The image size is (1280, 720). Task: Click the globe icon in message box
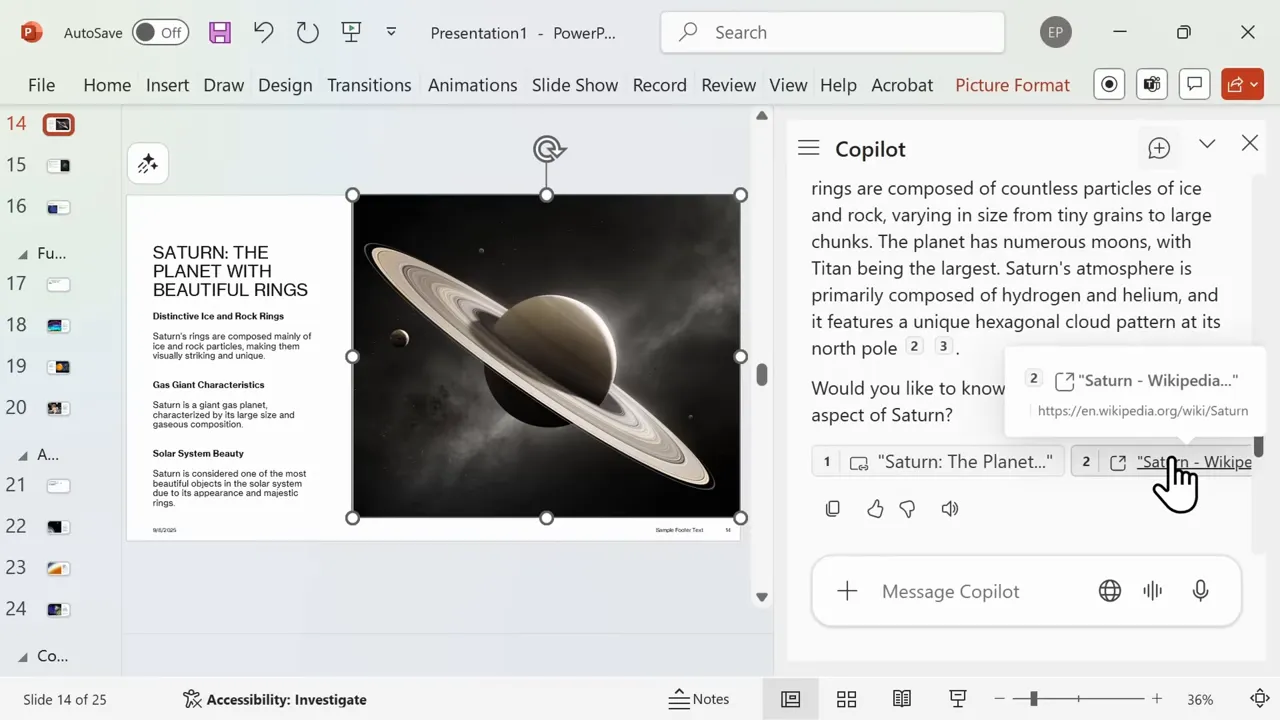(x=1110, y=591)
